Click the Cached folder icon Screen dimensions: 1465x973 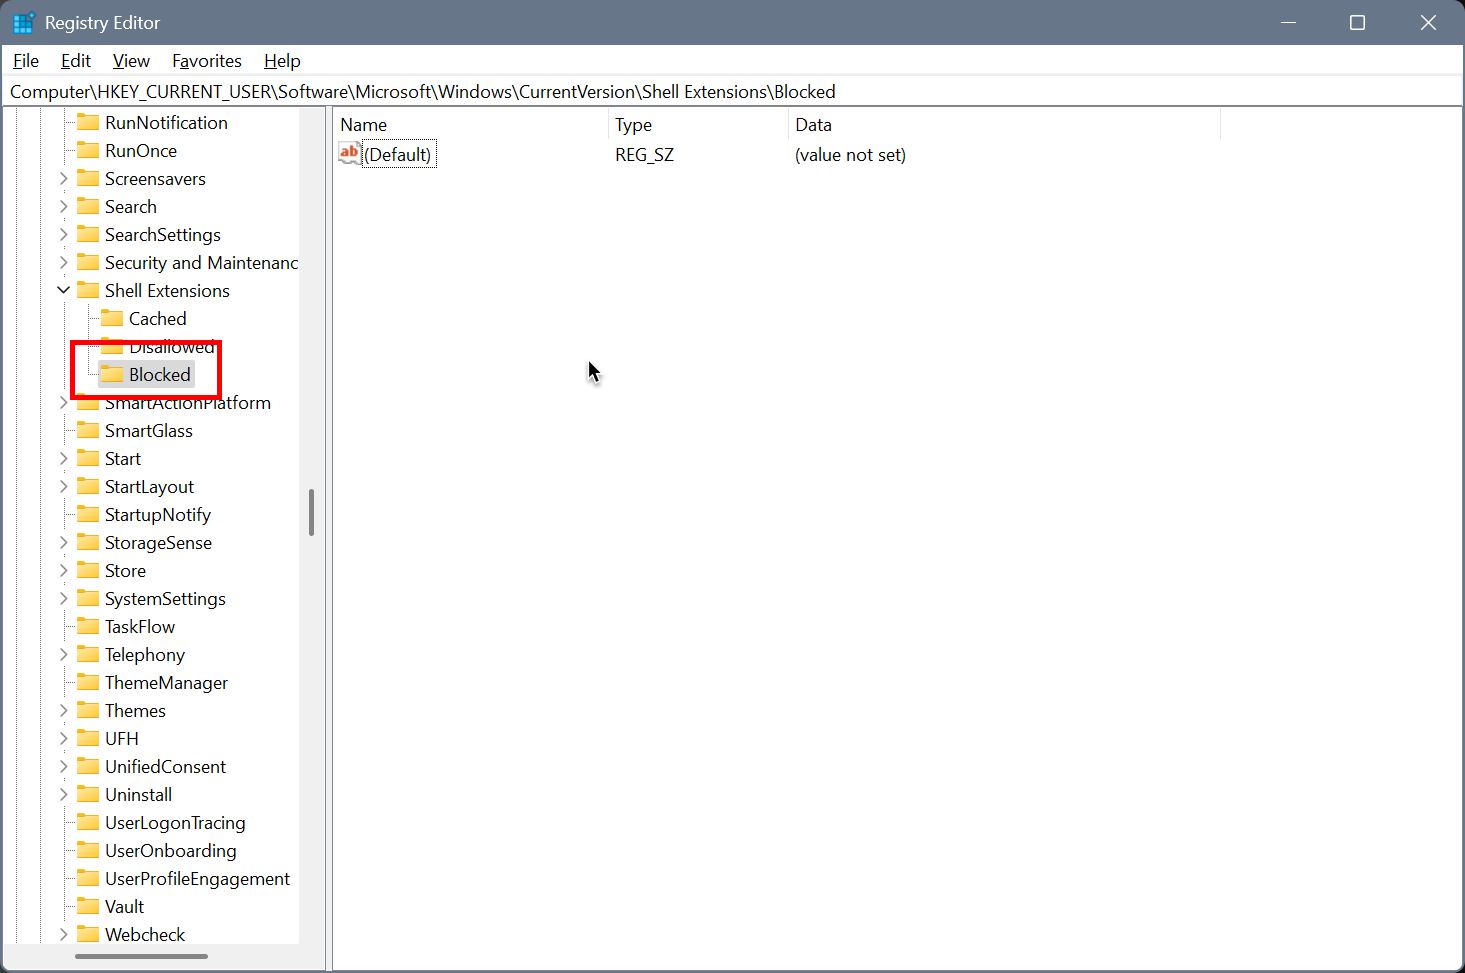(112, 318)
